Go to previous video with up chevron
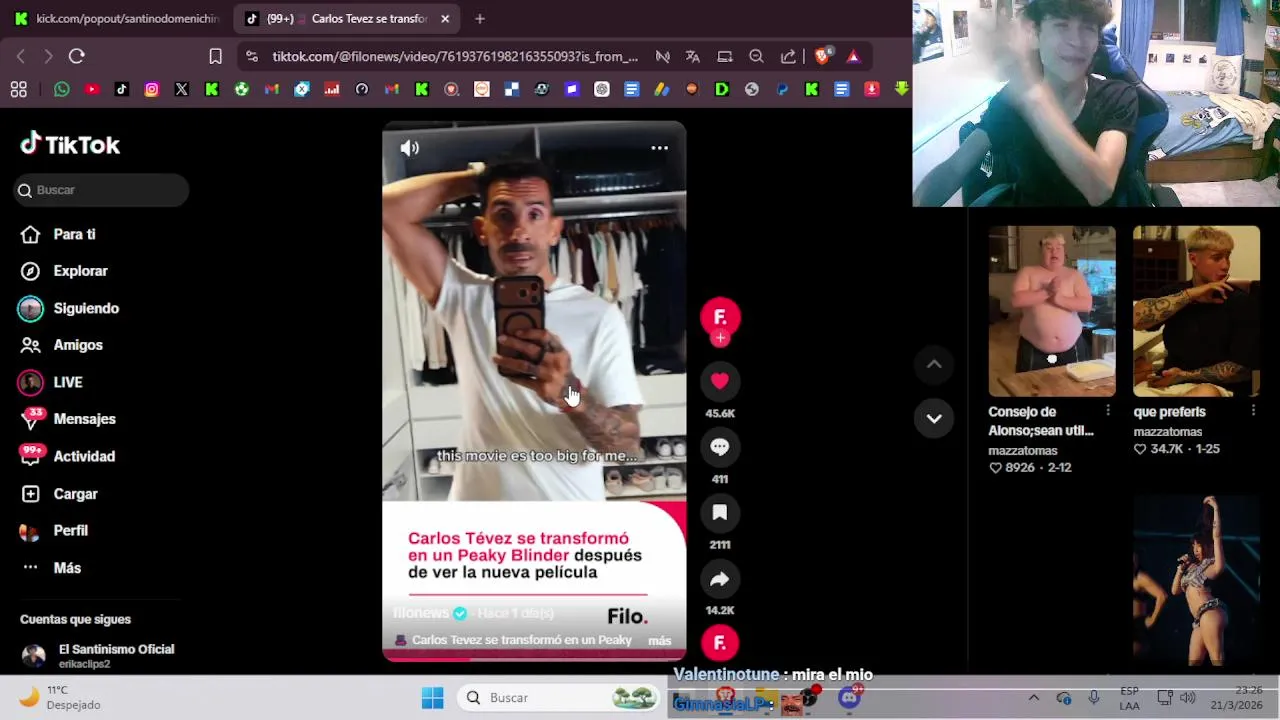 [x=934, y=365]
